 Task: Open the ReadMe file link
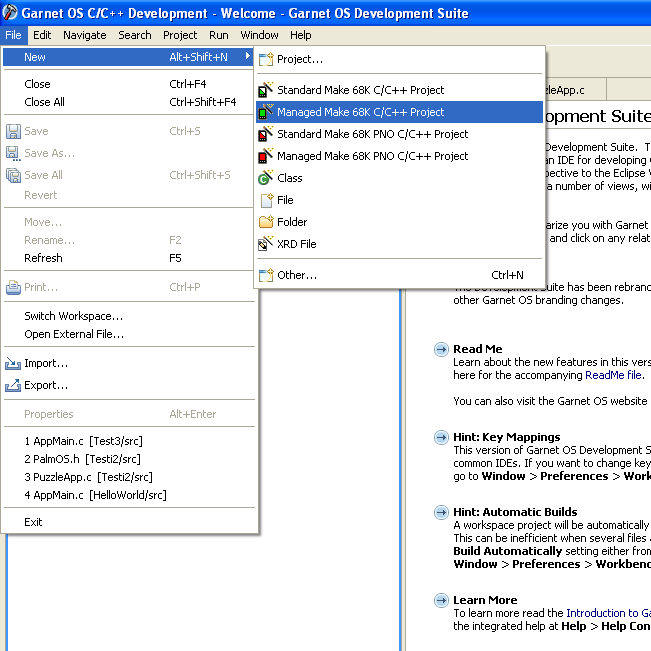[x=613, y=375]
